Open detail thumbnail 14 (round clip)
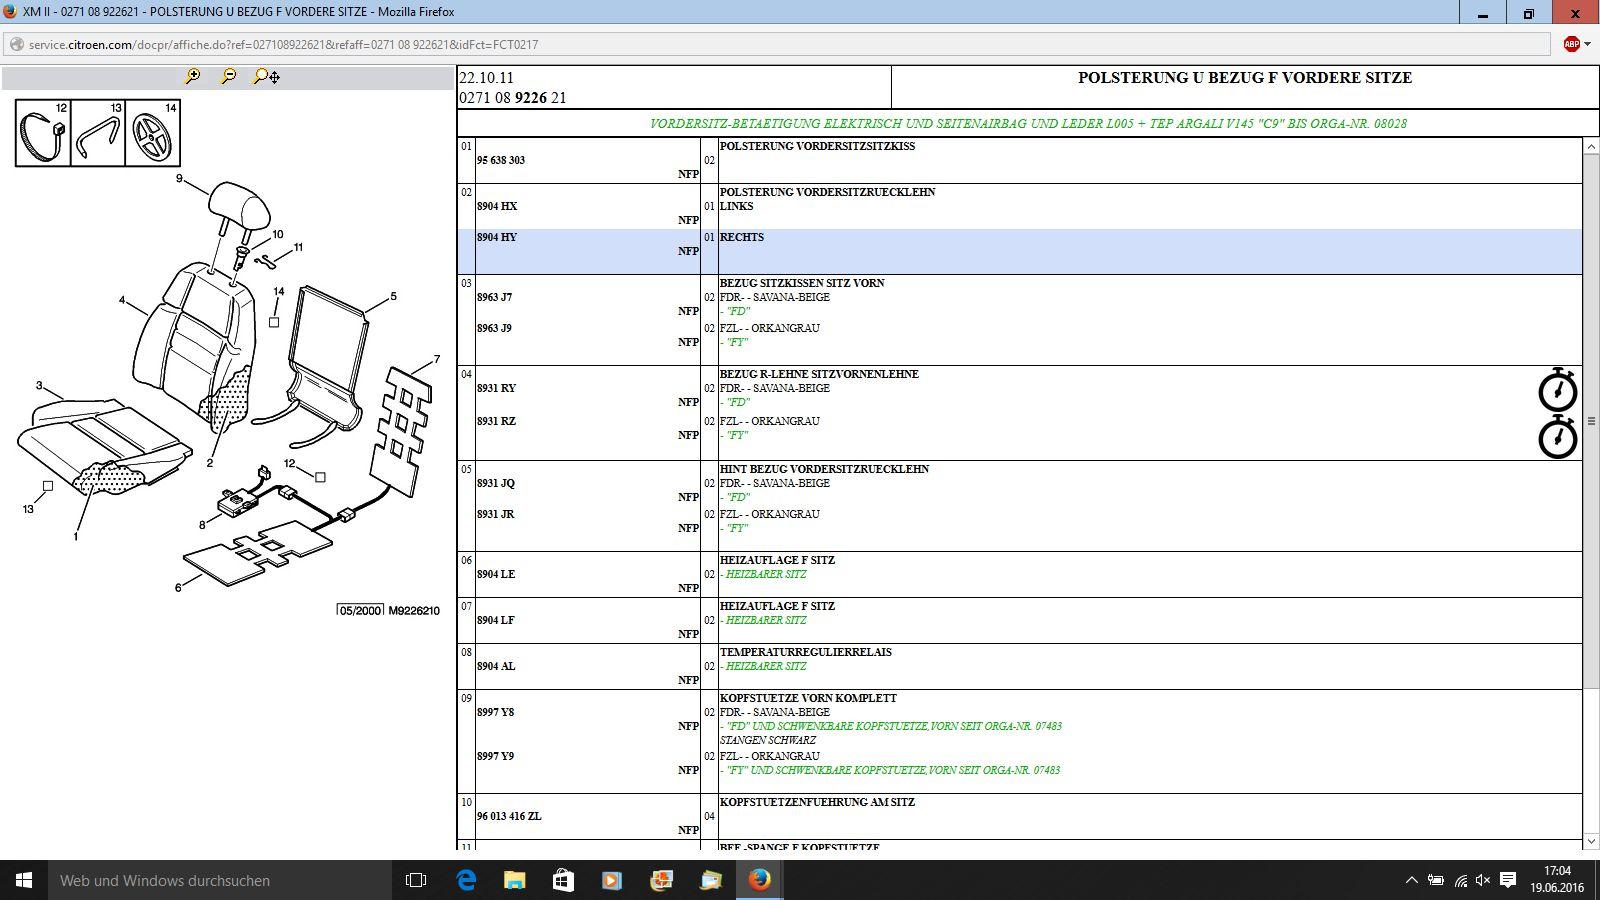The width and height of the screenshot is (1600, 900). [153, 133]
